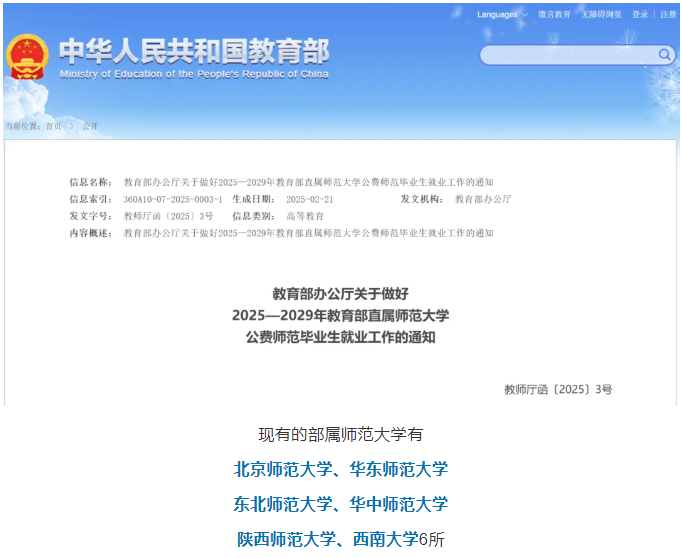Click the 发文机构 value 教育部办公厅
This screenshot has height=558, width=682.
click(482, 199)
